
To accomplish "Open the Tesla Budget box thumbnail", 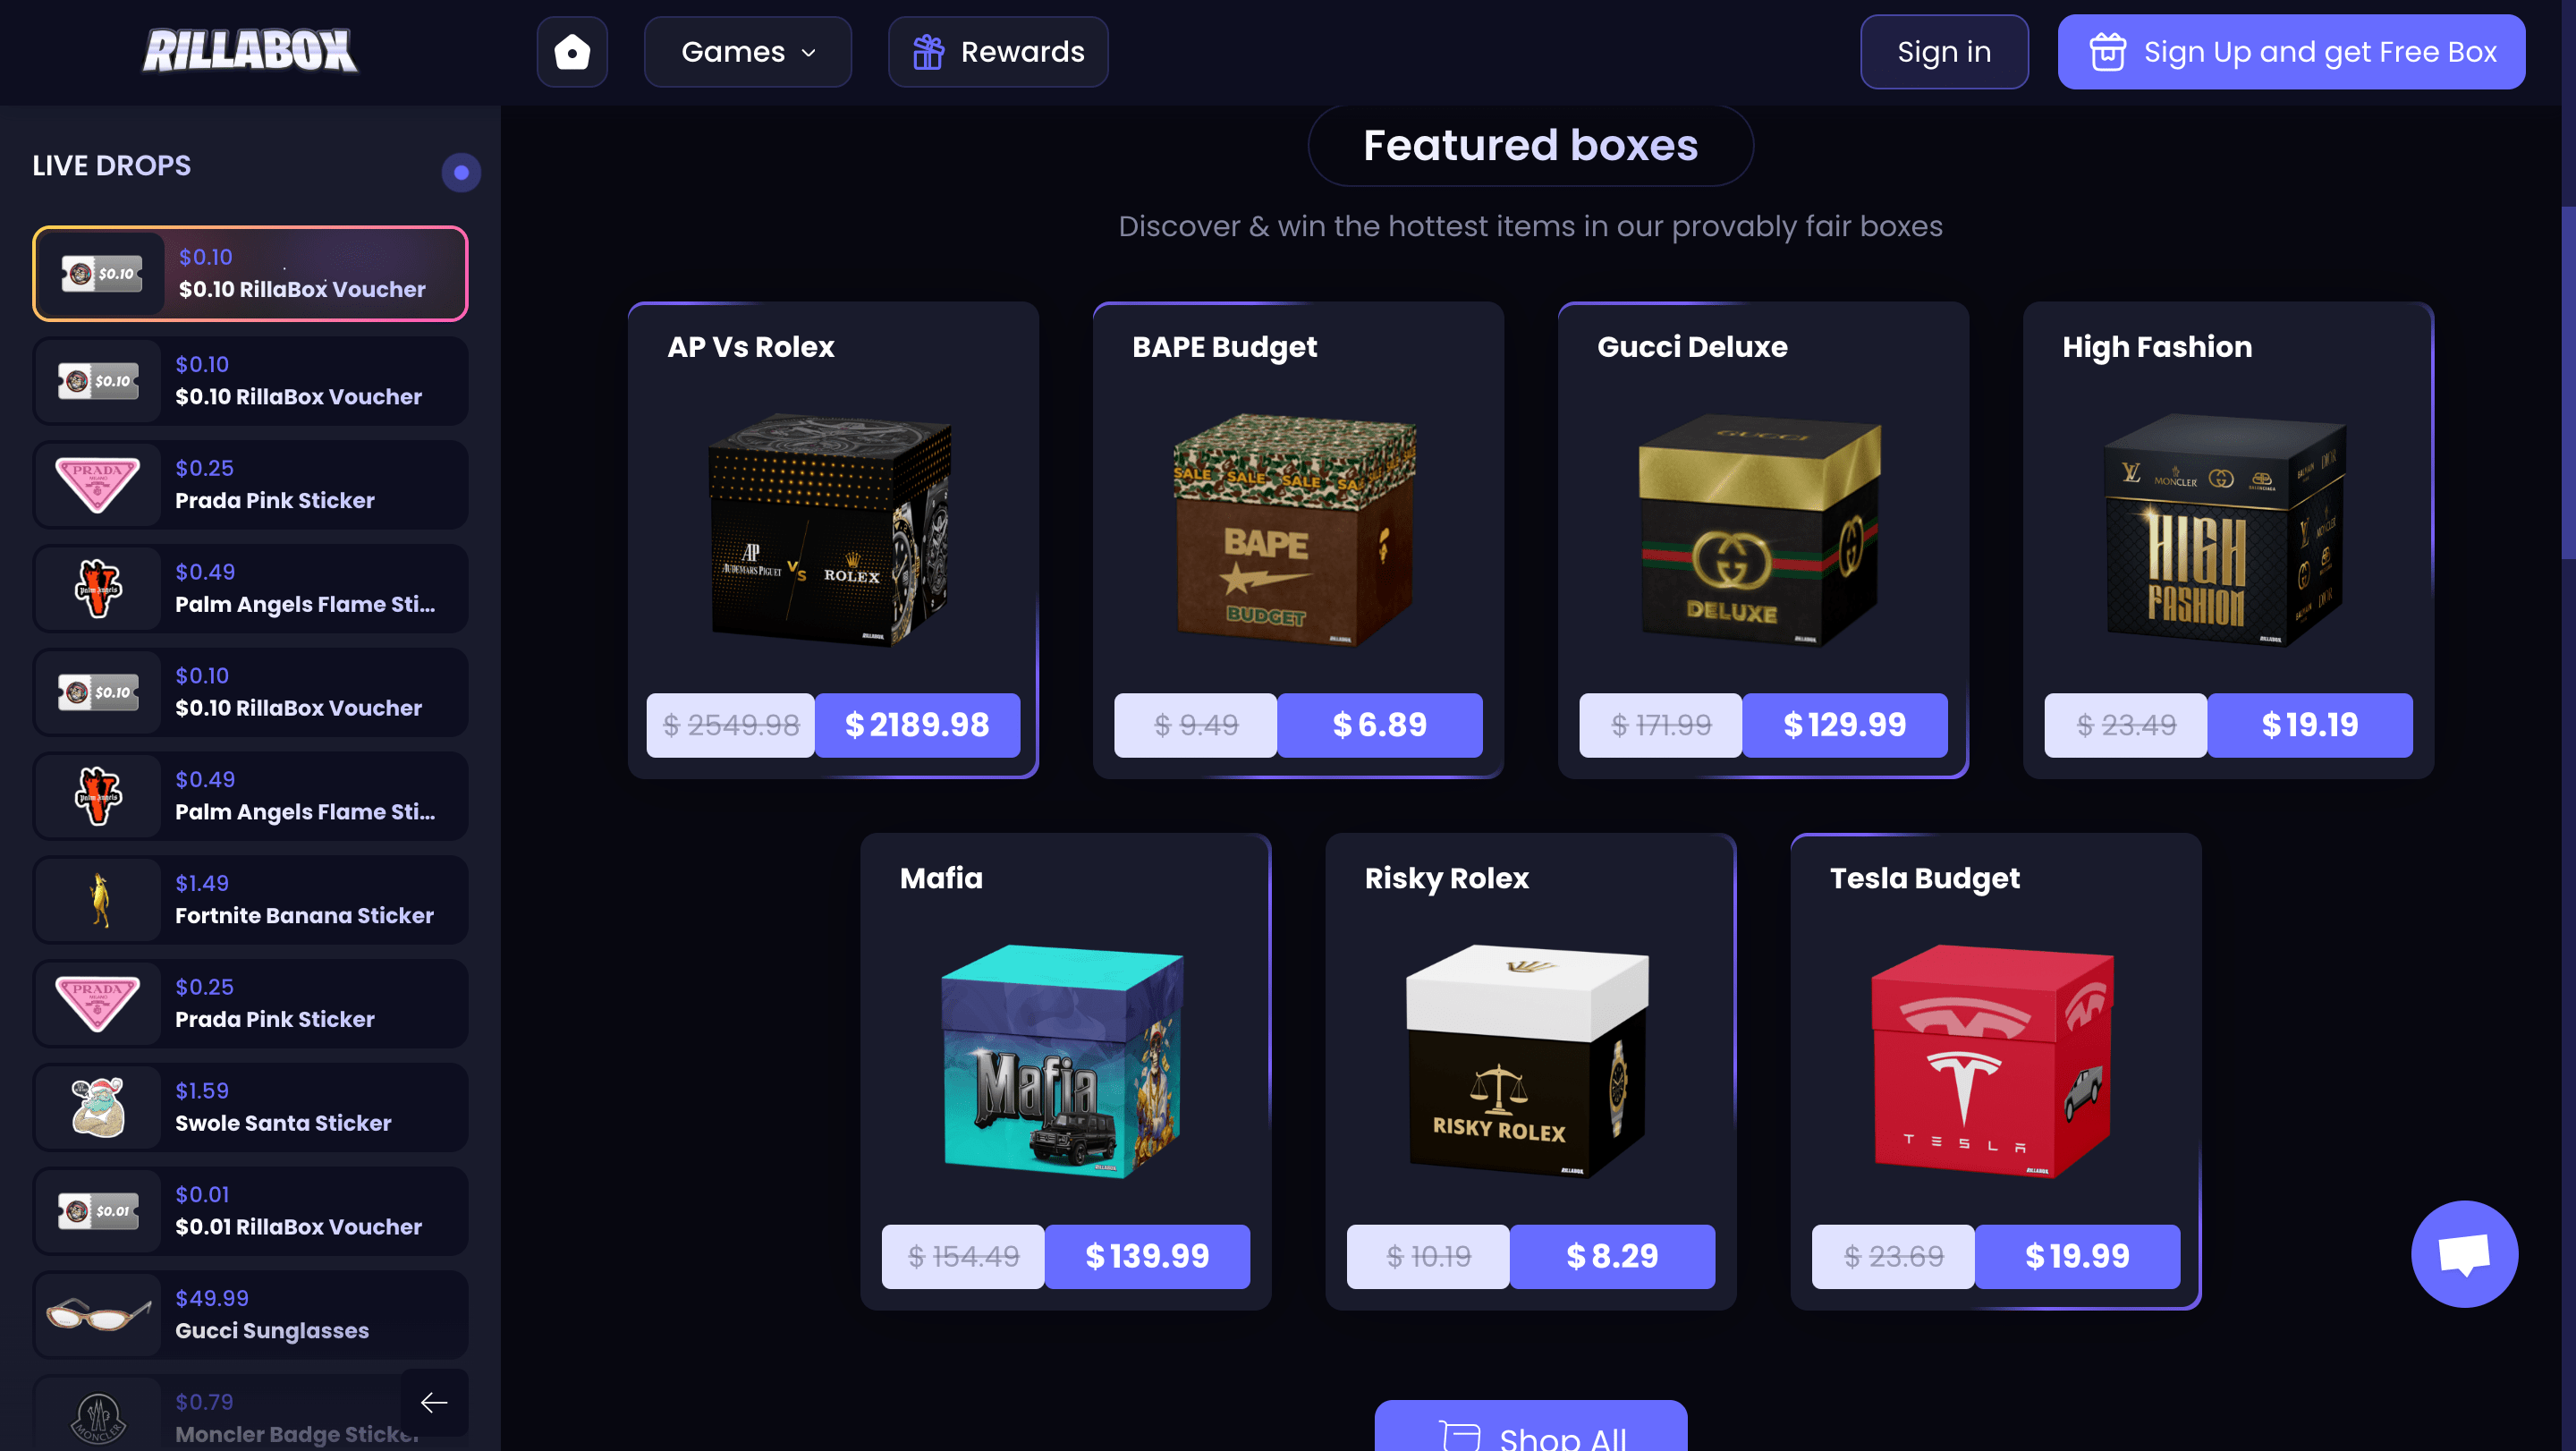I will [x=1993, y=1062].
